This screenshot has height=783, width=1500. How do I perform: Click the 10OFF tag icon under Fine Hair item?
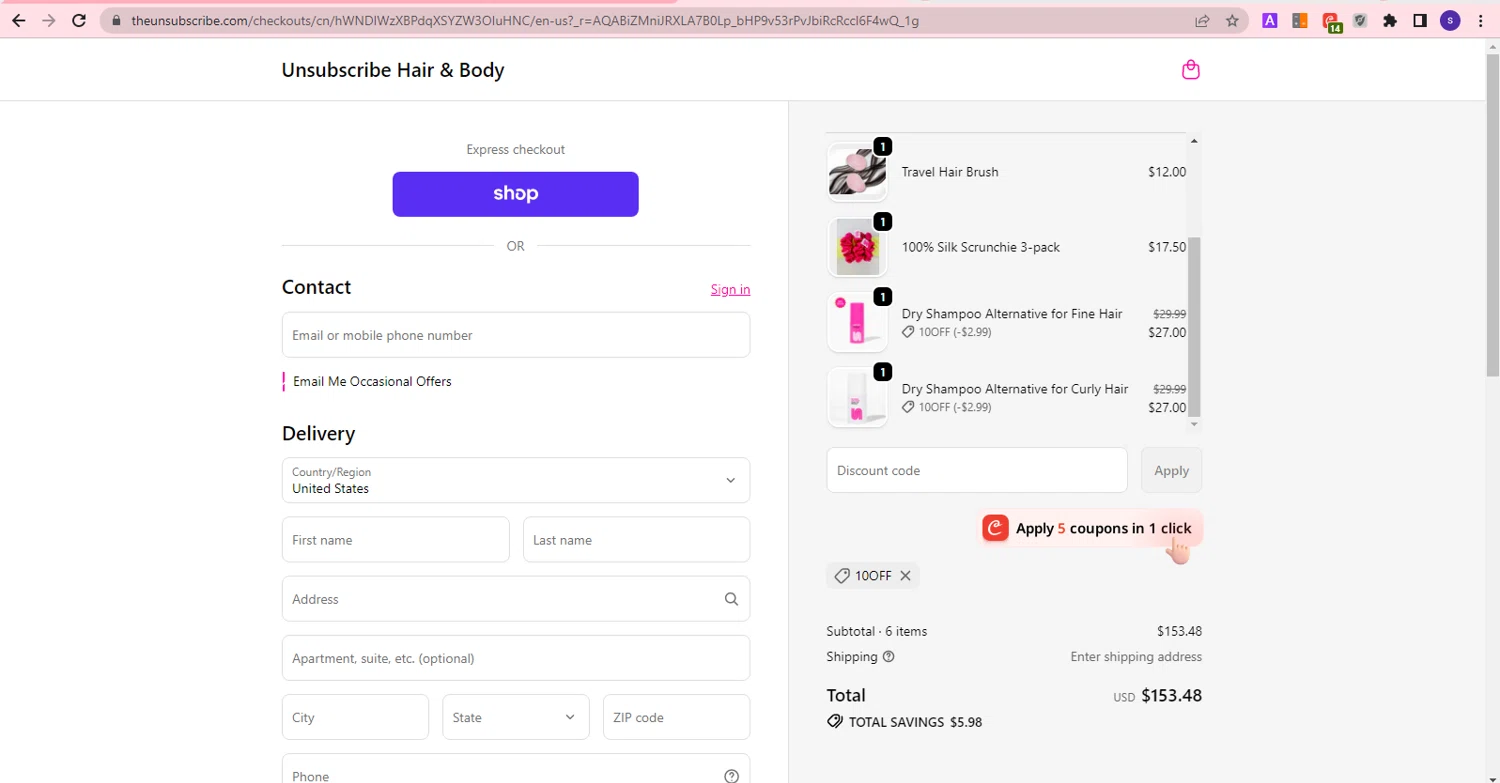(908, 332)
